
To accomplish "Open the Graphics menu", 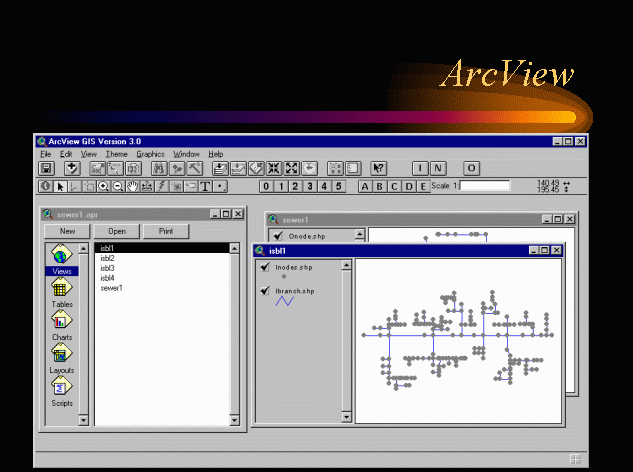I will coord(150,154).
